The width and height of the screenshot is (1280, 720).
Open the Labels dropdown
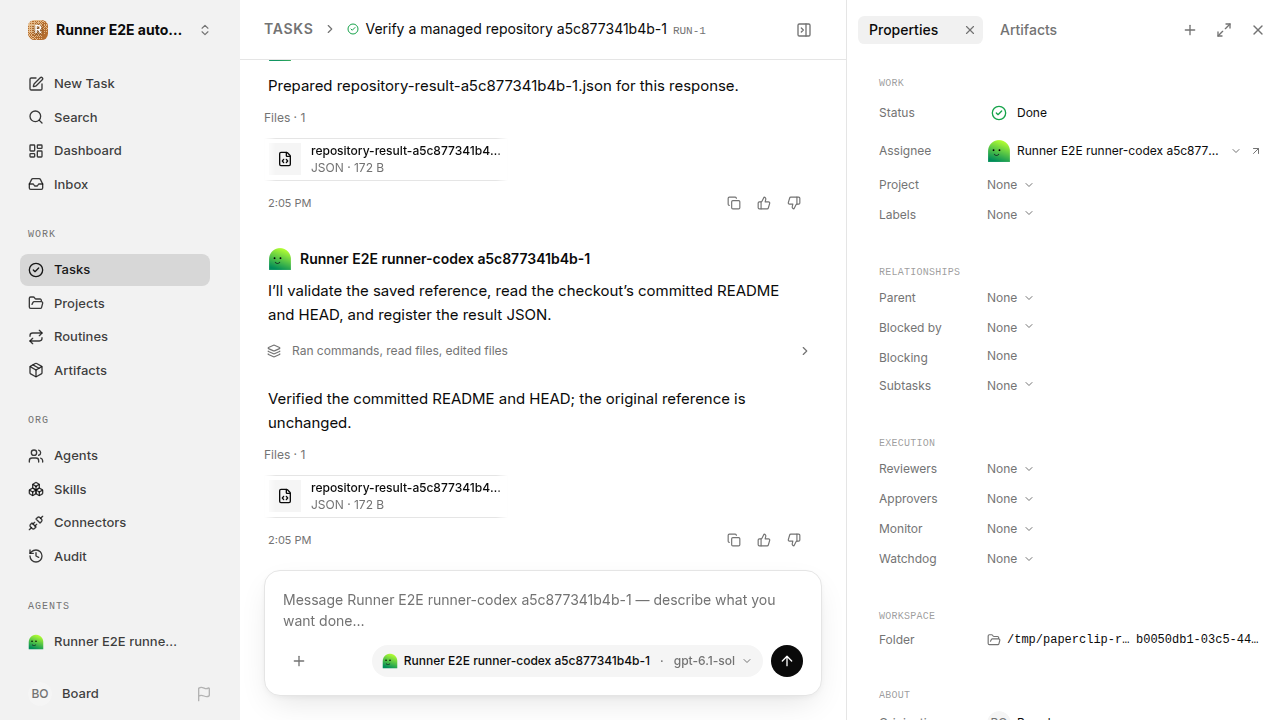coord(1010,215)
